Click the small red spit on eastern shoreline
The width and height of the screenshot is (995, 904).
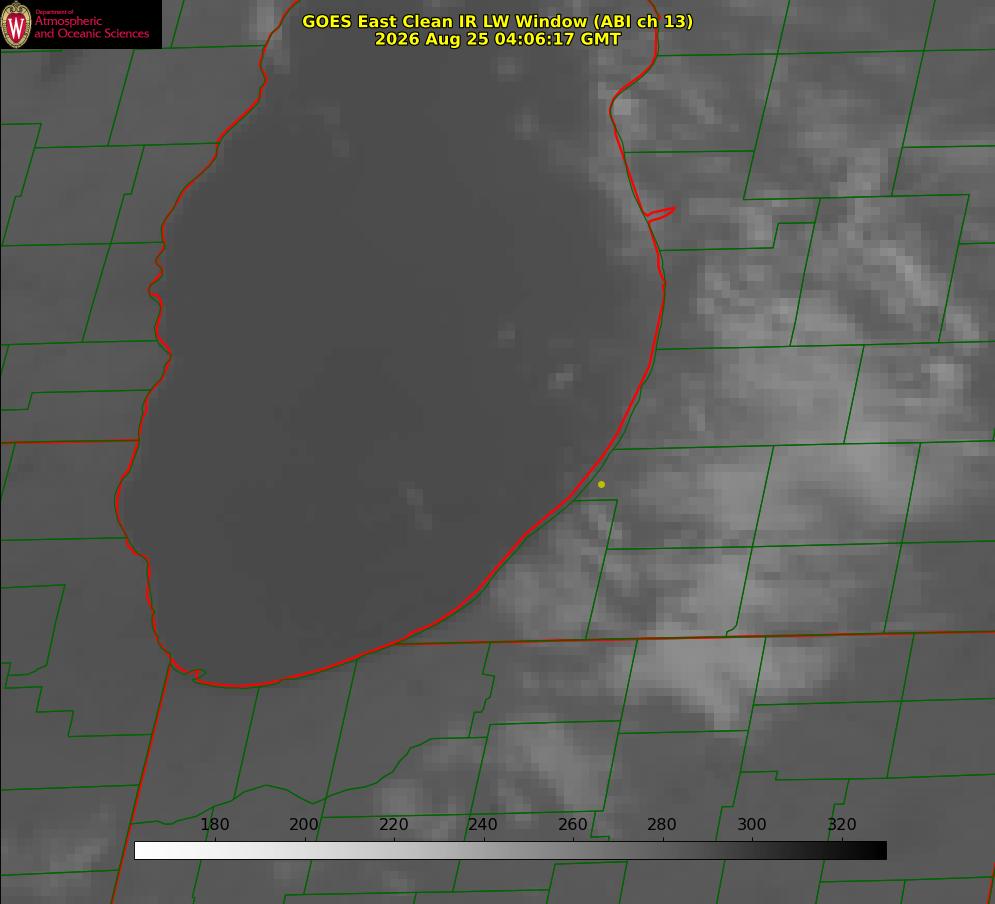(661, 214)
